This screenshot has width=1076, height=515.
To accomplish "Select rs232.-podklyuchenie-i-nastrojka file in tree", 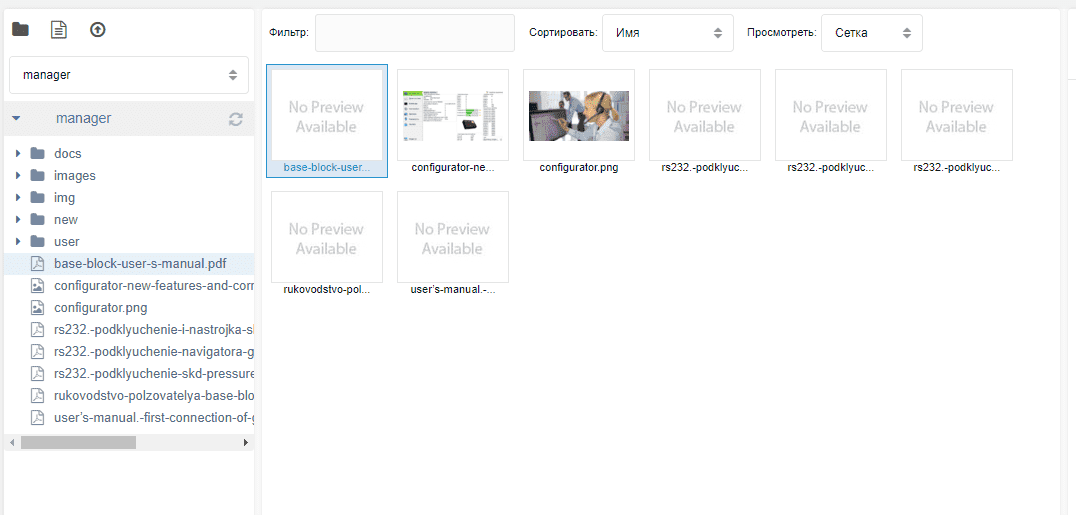I will (154, 330).
